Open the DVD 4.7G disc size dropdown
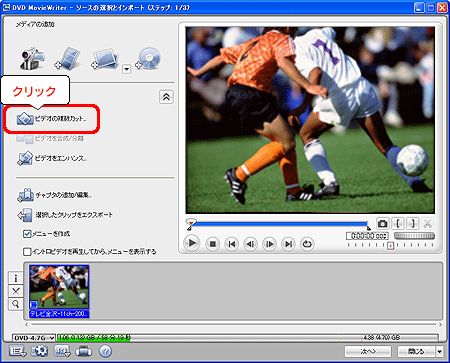 click(34, 338)
